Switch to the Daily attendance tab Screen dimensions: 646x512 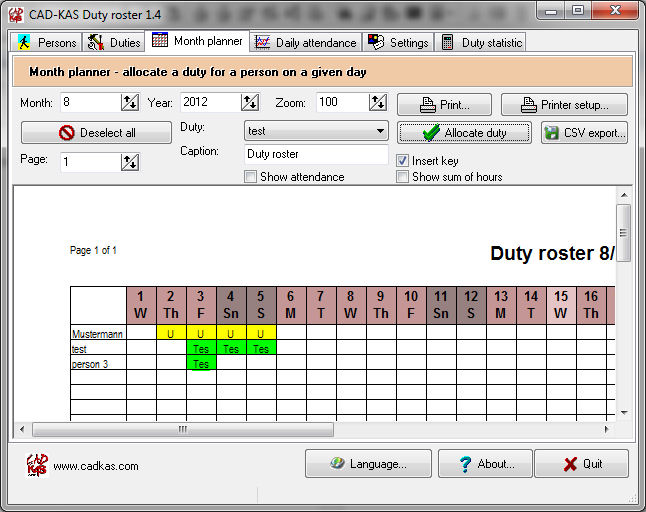(x=305, y=42)
